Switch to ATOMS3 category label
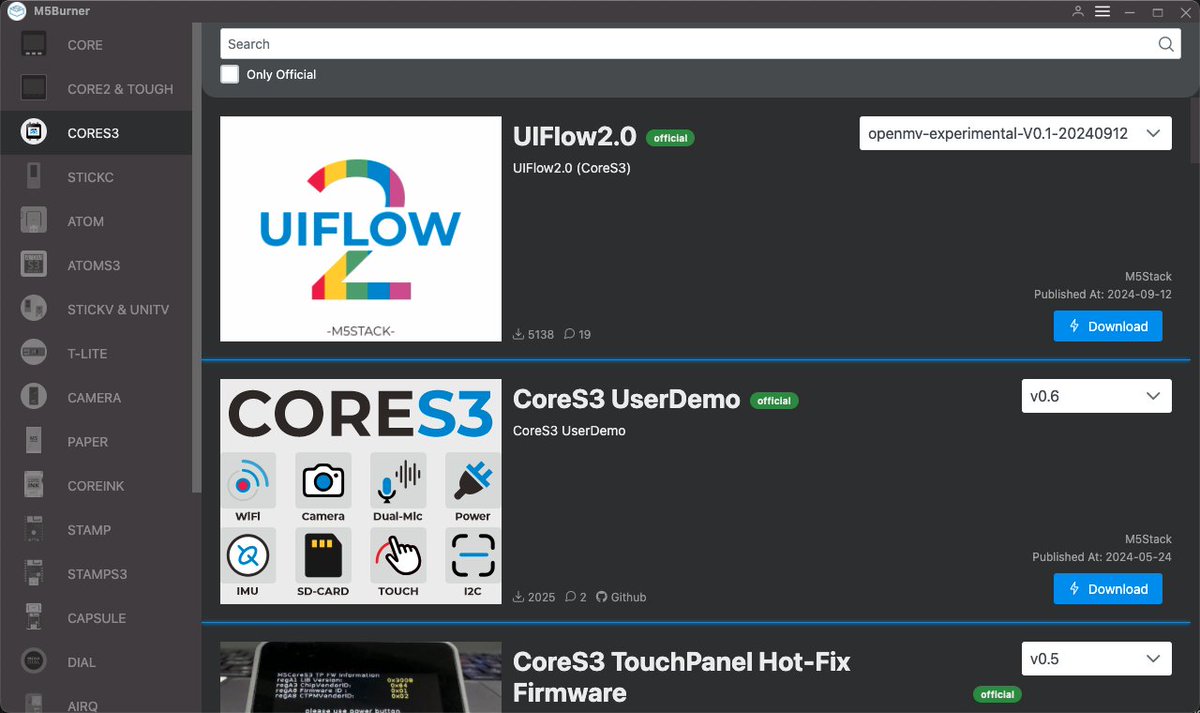Screen dimensions: 1200x713 [x=93, y=265]
